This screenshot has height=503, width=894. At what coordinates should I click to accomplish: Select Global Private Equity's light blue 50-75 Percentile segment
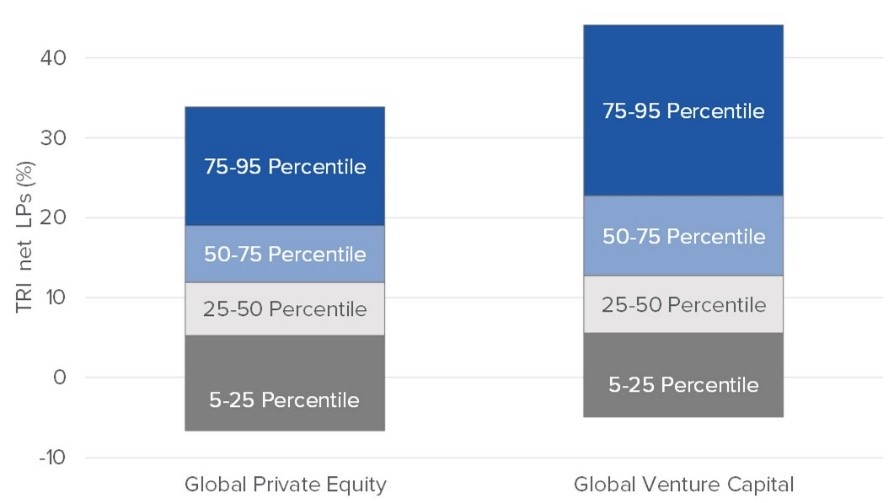285,254
